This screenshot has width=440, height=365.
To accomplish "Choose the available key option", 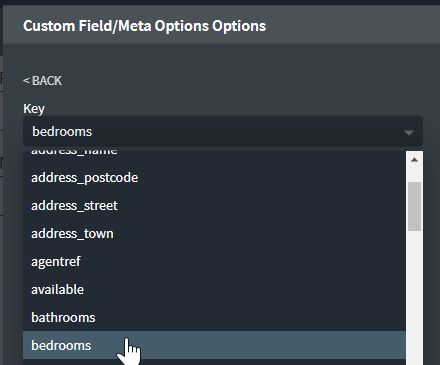I will [x=214, y=290].
